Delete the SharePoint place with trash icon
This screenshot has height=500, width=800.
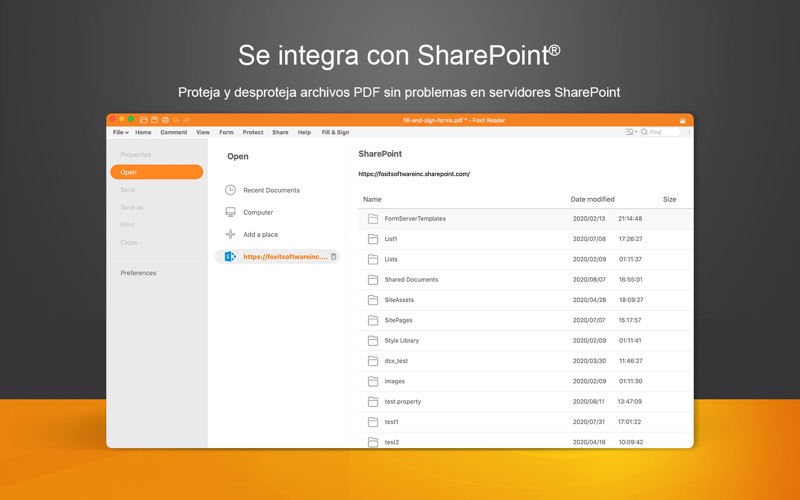click(x=334, y=257)
